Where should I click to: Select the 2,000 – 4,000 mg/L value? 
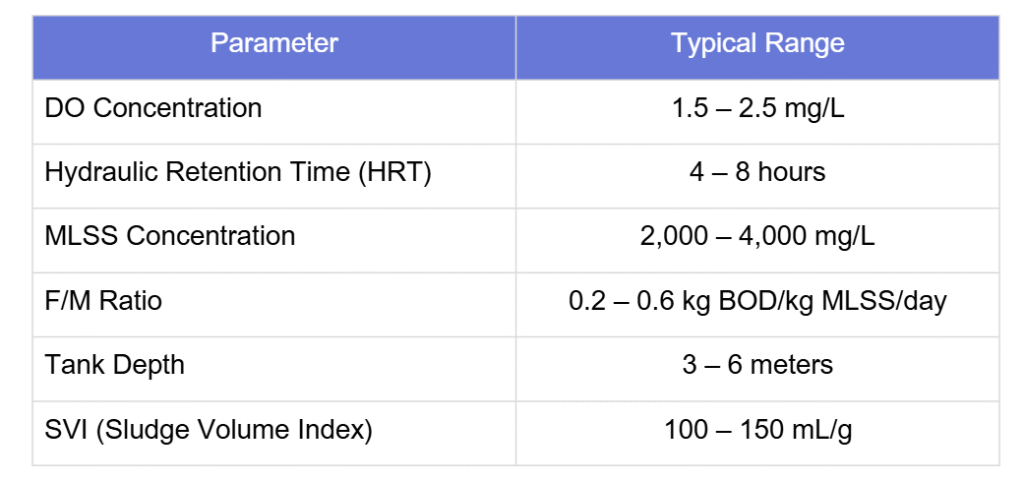(x=758, y=236)
